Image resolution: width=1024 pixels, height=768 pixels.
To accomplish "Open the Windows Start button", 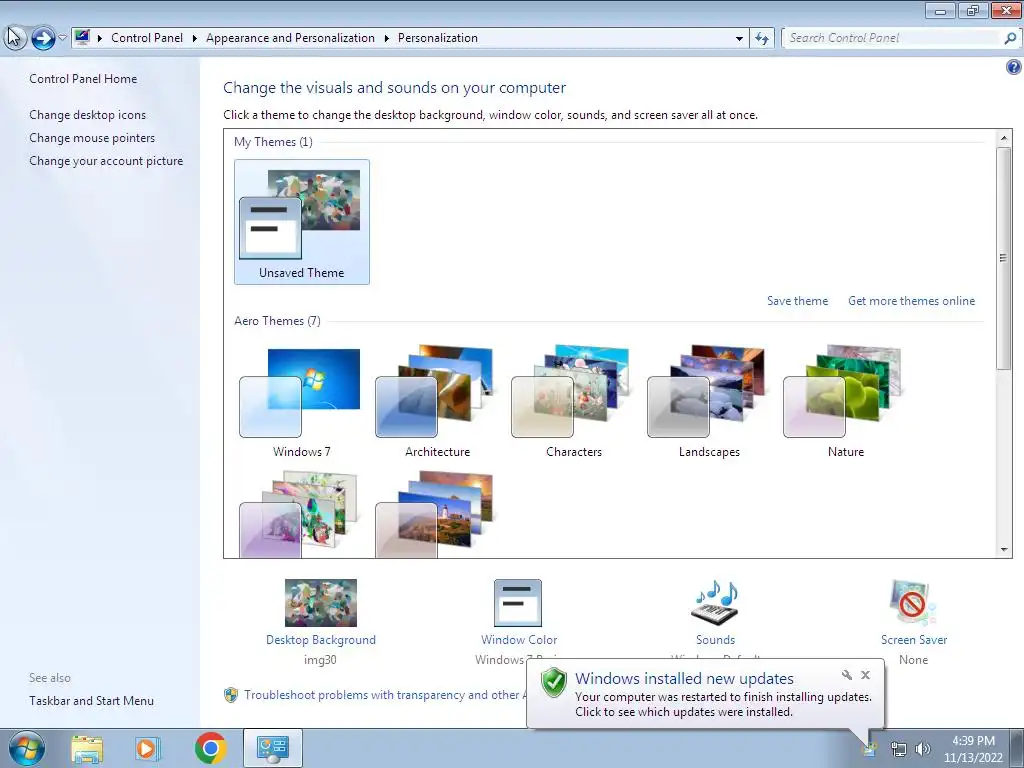I will [27, 748].
